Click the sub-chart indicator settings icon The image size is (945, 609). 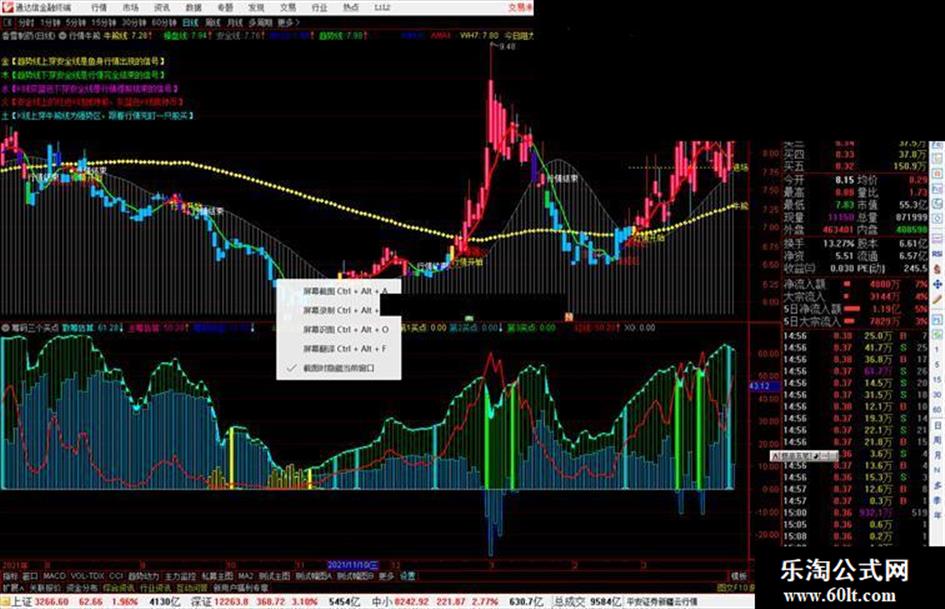point(5,328)
